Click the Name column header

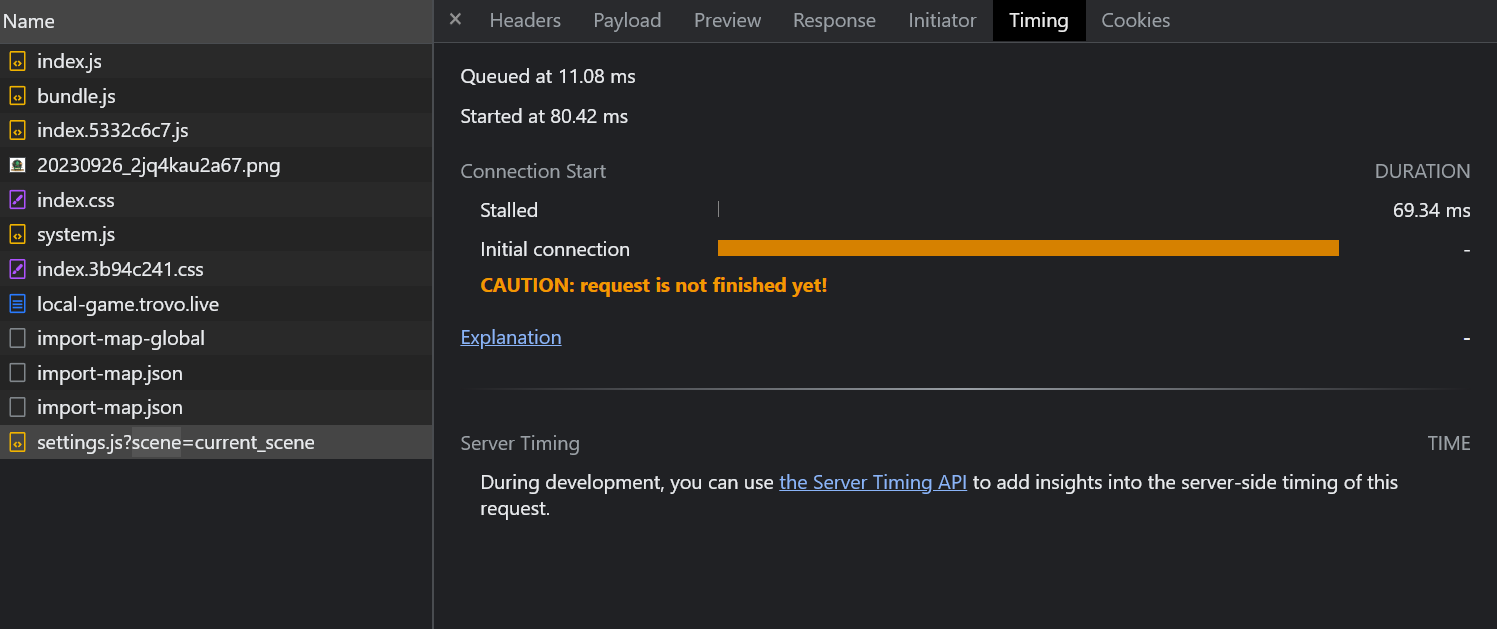click(29, 21)
